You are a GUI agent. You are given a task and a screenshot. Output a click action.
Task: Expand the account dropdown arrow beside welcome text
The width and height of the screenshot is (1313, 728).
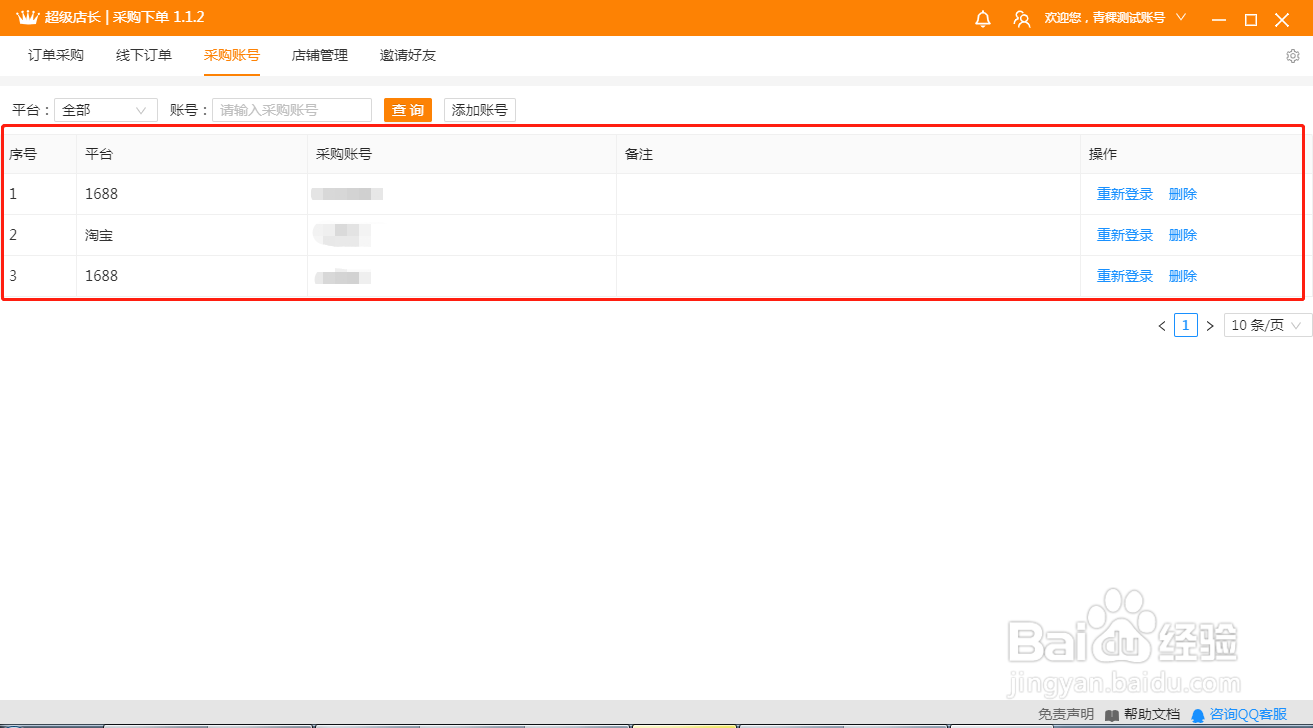pos(1181,18)
